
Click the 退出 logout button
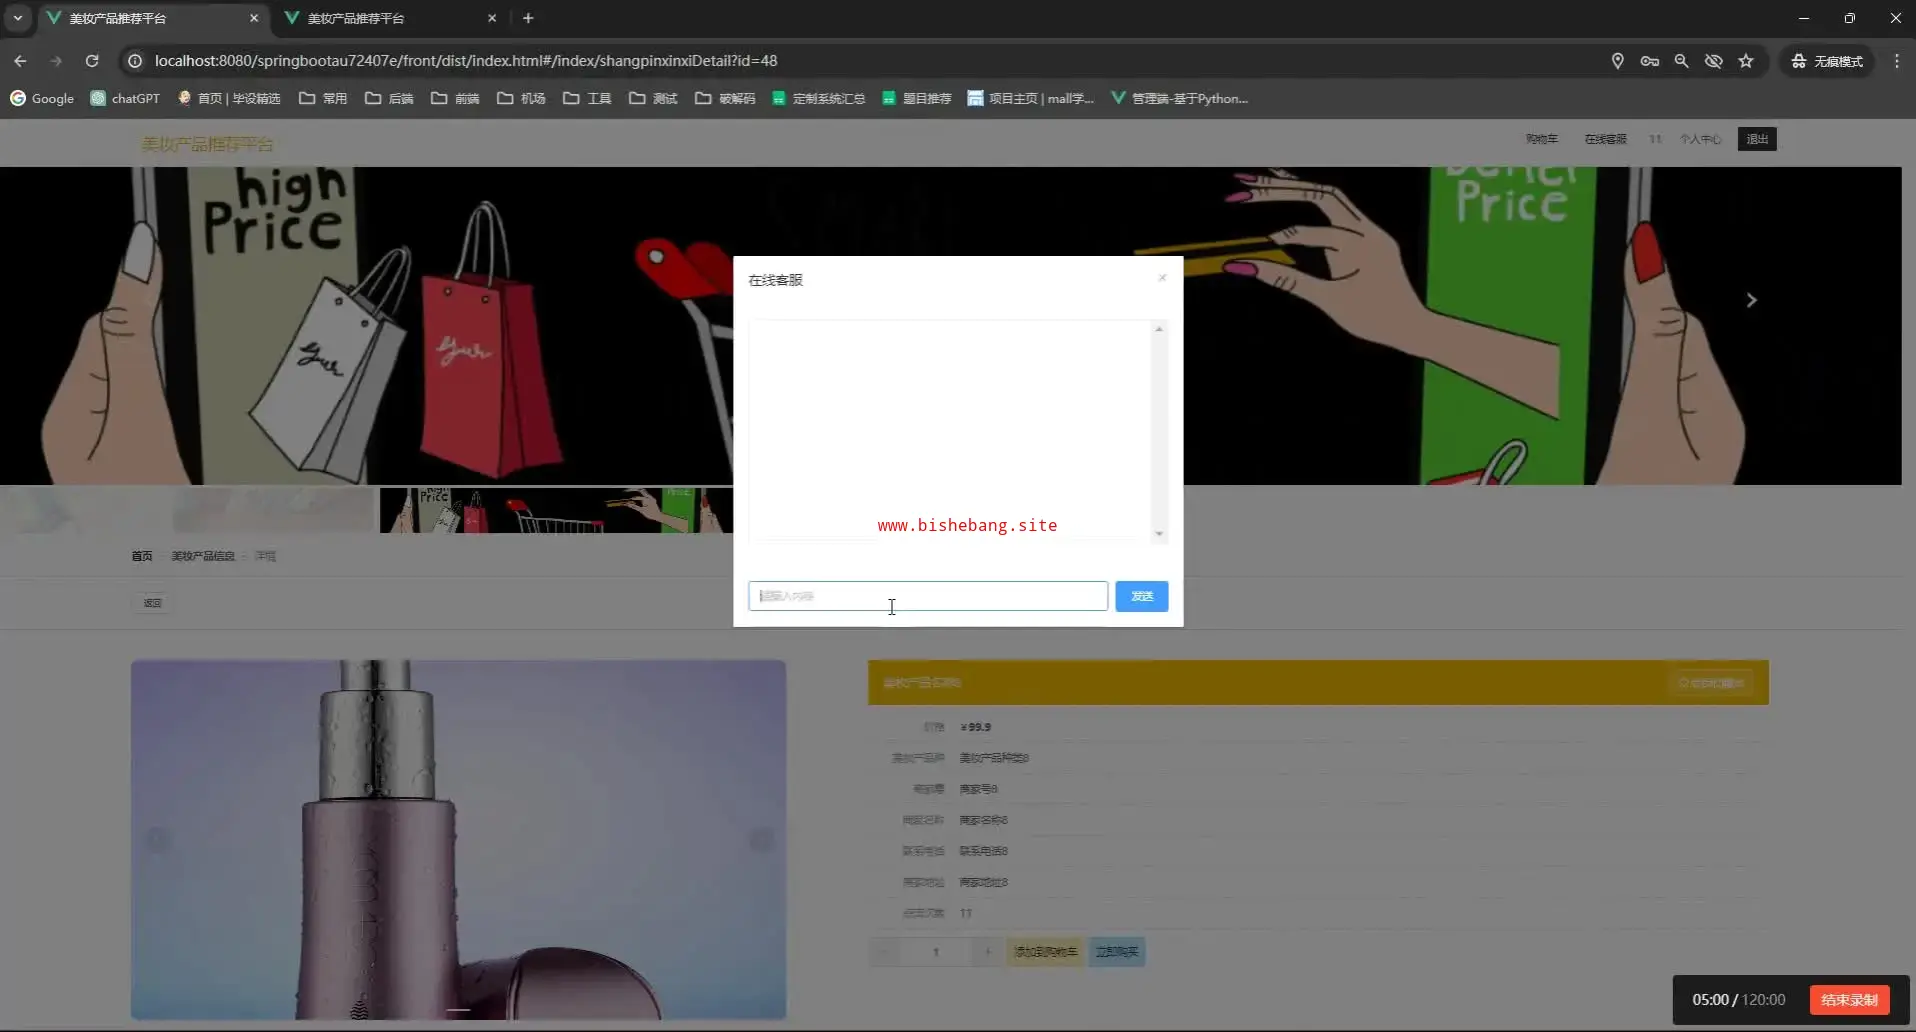[x=1757, y=139]
